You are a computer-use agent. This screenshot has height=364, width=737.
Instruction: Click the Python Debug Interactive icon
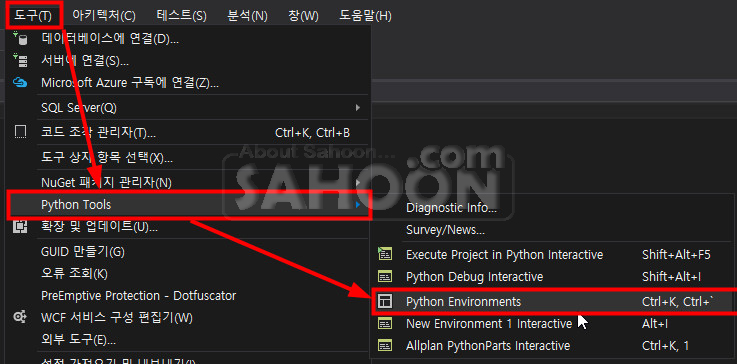click(385, 277)
